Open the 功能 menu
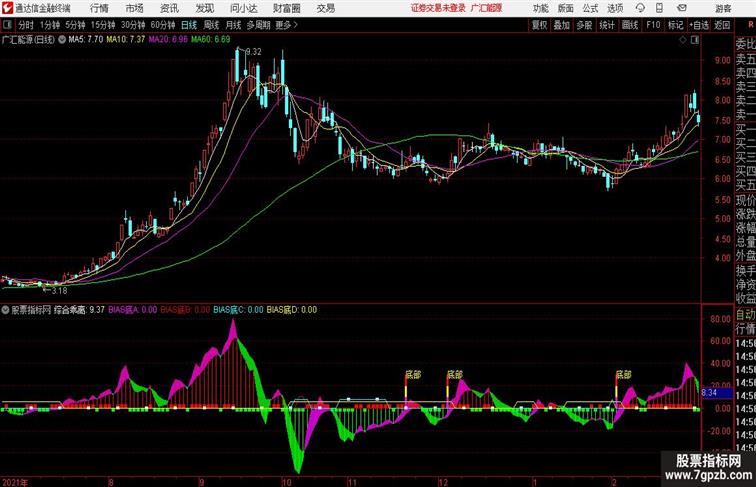Image resolution: width=756 pixels, height=487 pixels. click(x=540, y=8)
